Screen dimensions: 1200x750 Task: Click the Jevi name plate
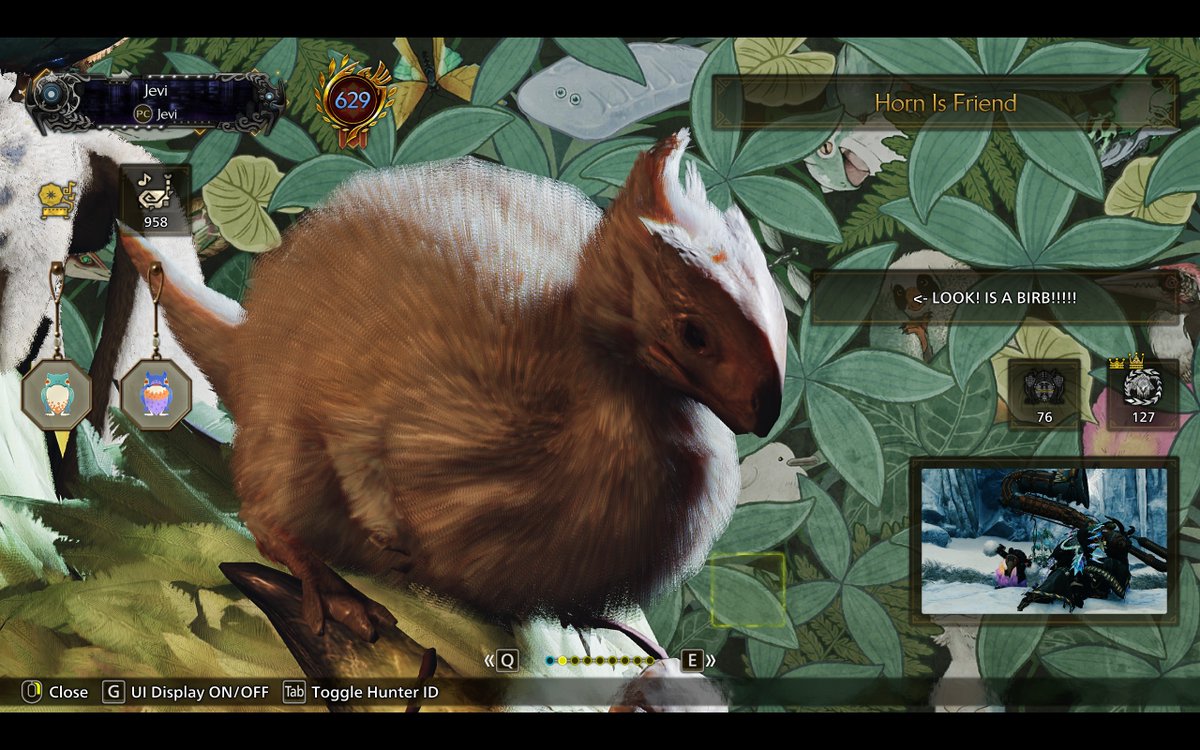pos(155,102)
